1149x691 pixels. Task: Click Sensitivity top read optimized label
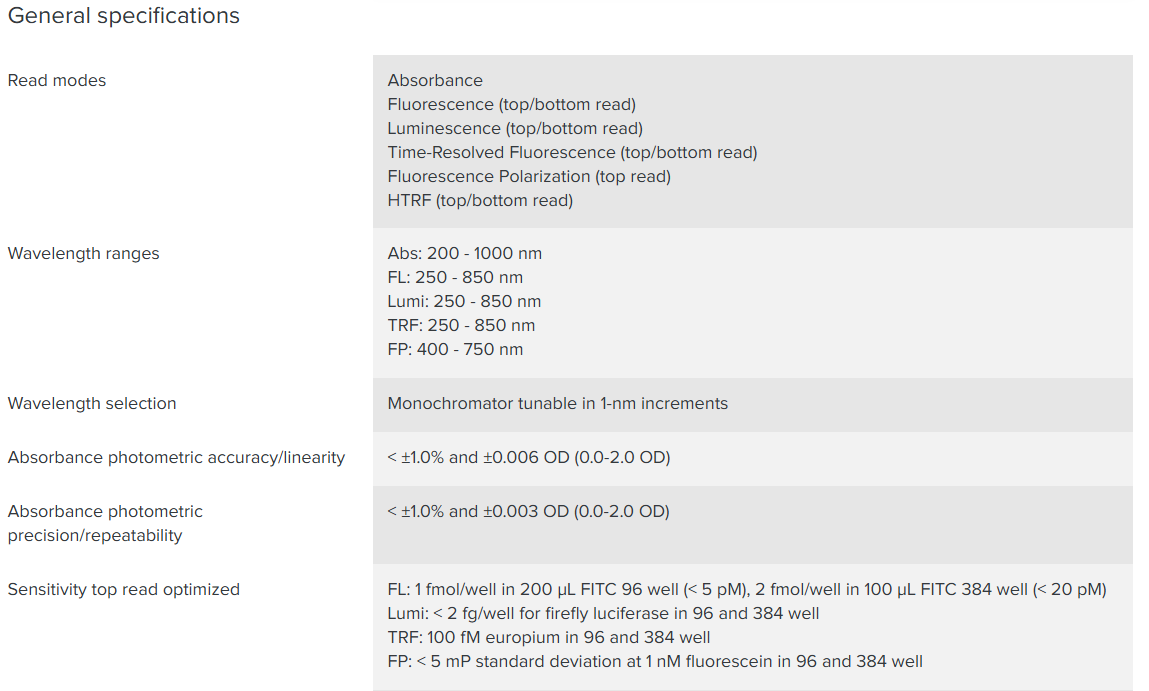124,590
